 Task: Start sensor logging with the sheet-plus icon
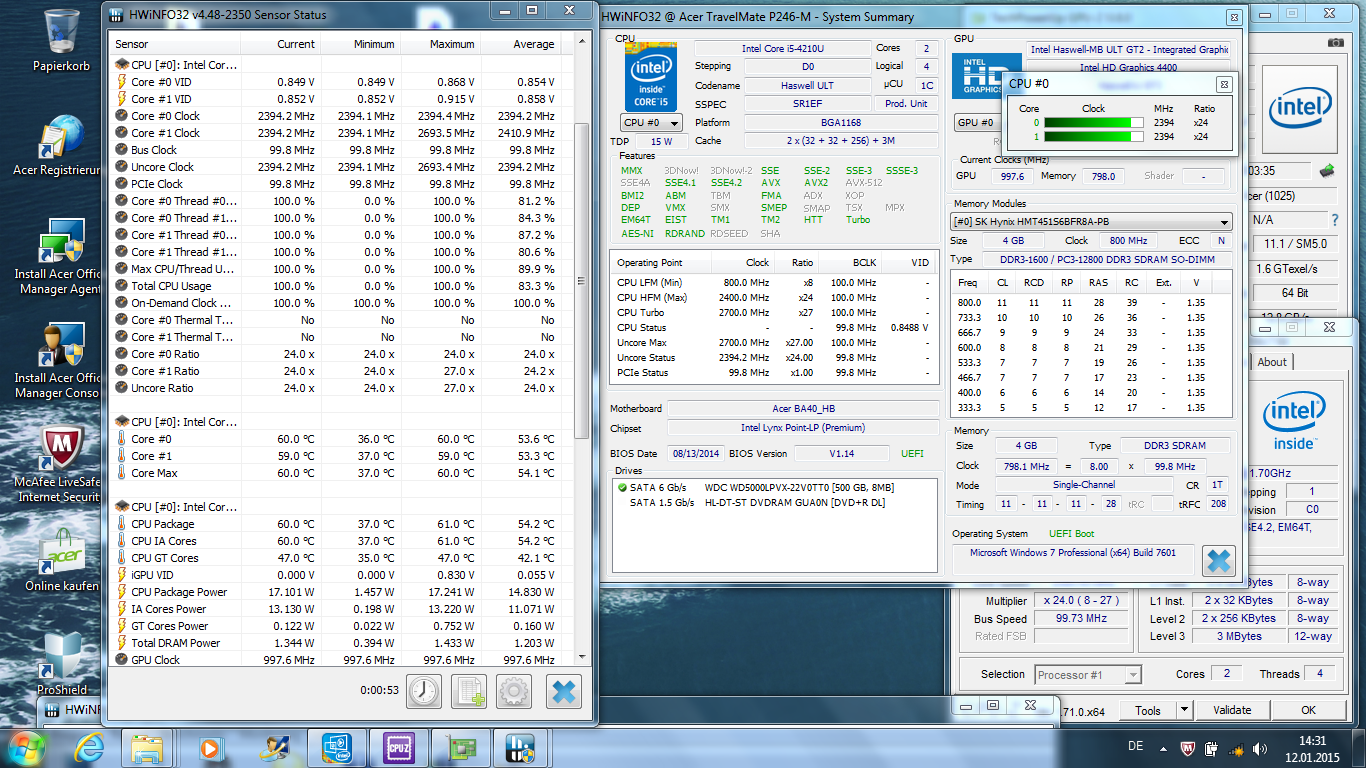pyautogui.click(x=469, y=691)
